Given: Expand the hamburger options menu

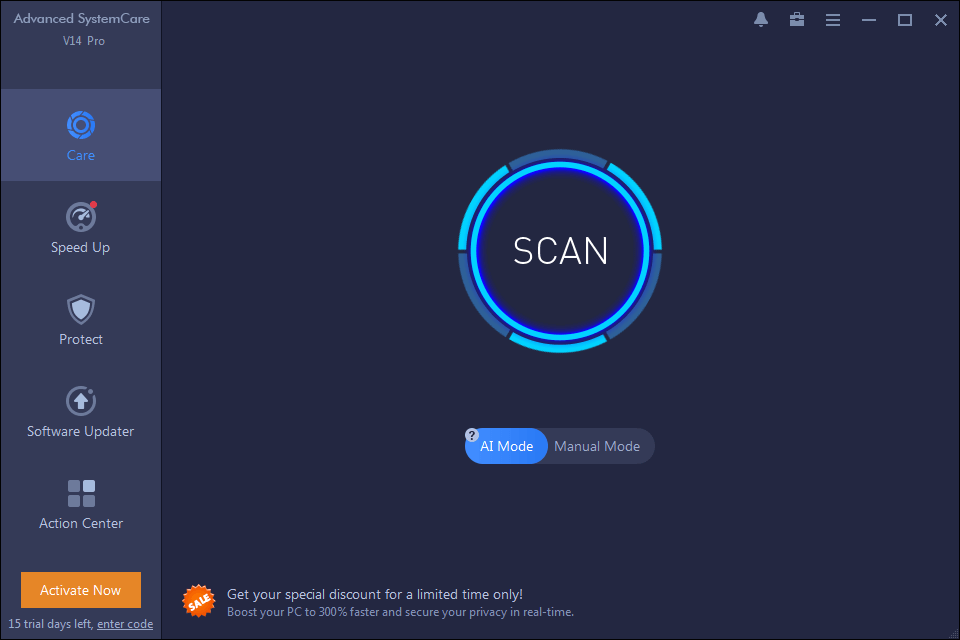Looking at the screenshot, I should point(833,20).
